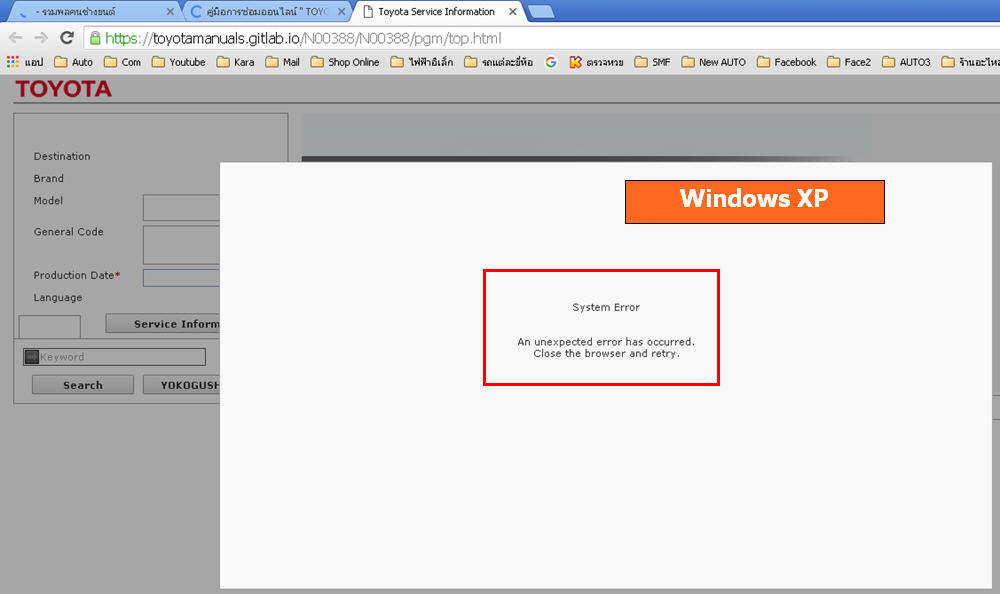Screen dimensions: 1000x594
Task: Click the 'An unexpected error has occurred.' text
Action: coord(606,341)
